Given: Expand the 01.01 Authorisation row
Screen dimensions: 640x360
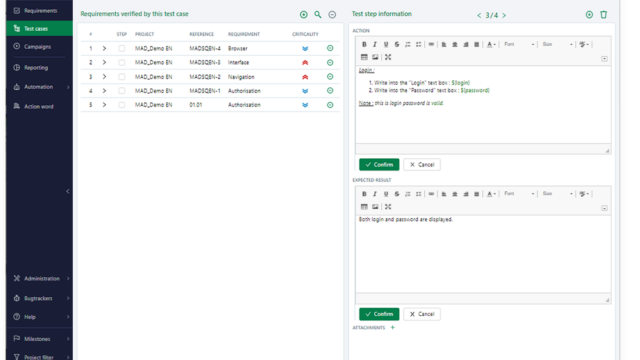Looking at the screenshot, I should coord(104,105).
